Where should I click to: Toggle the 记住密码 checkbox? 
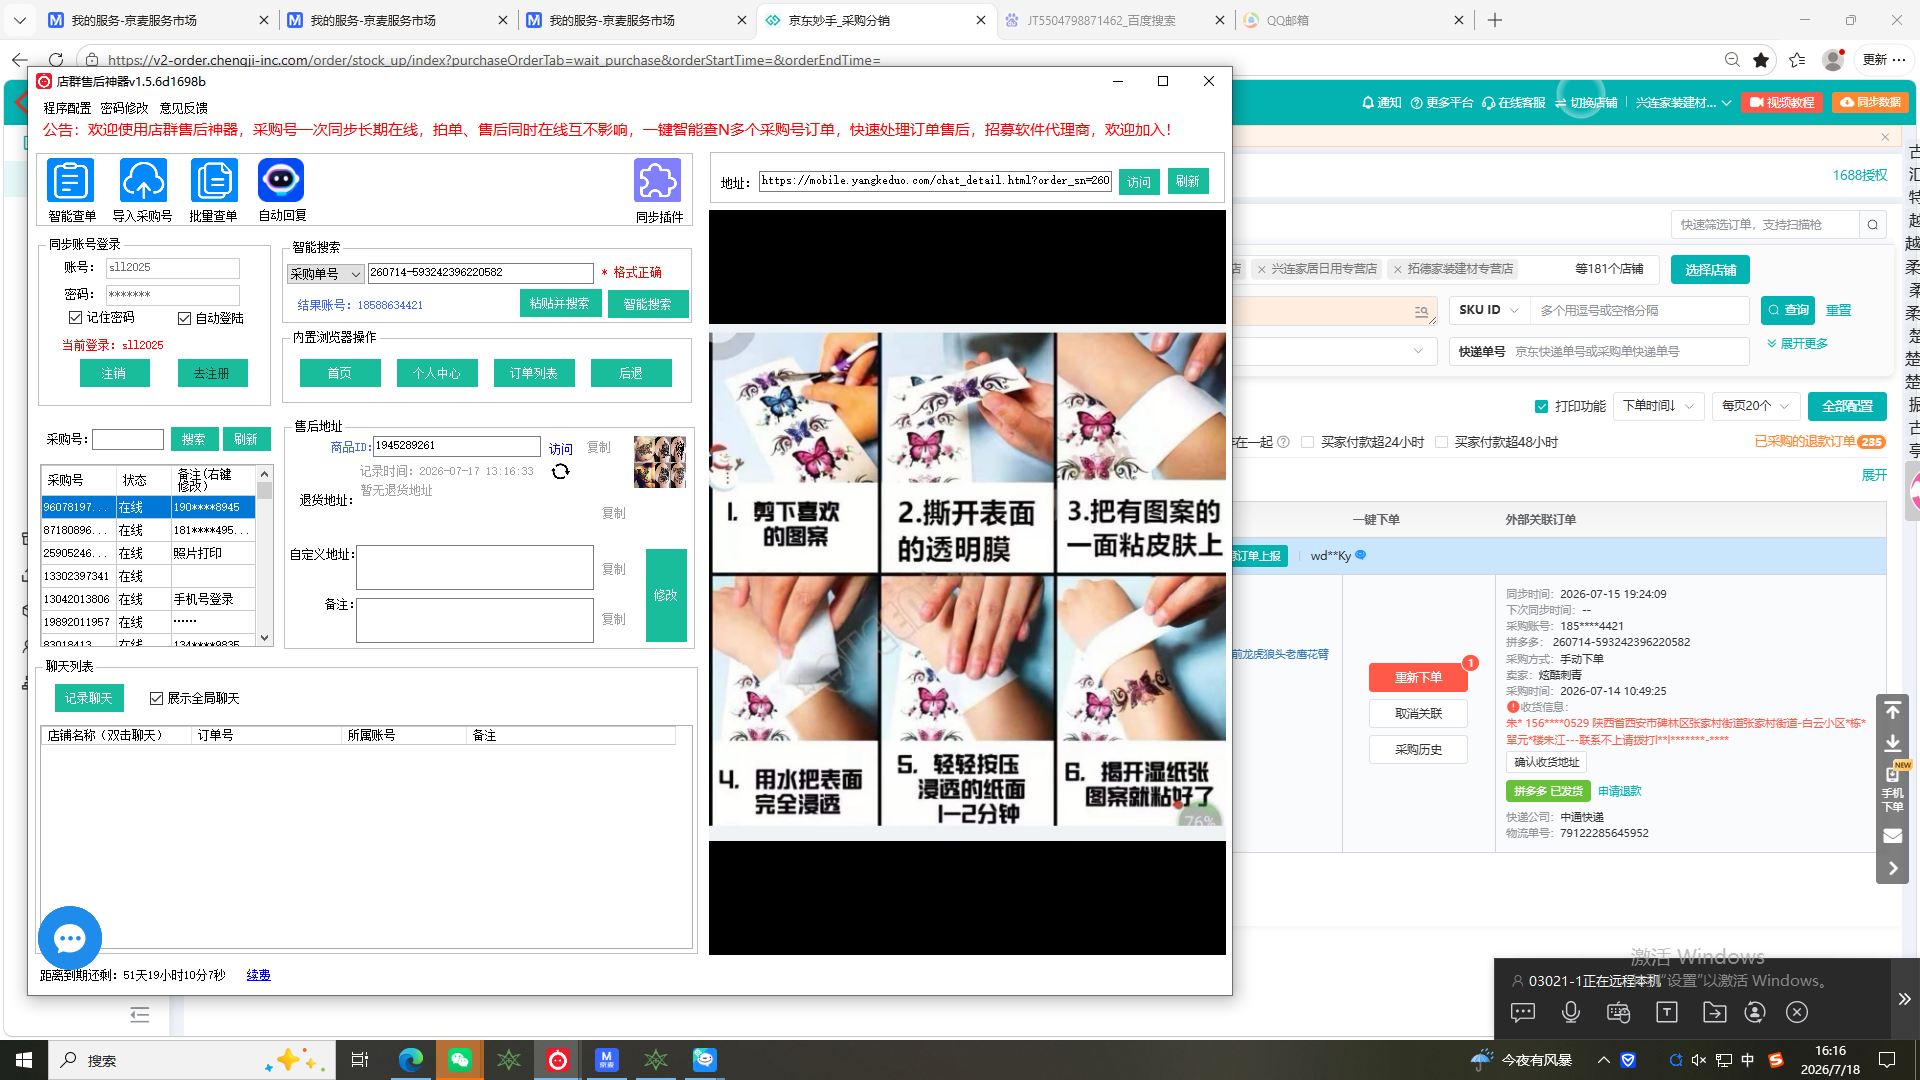tap(75, 317)
